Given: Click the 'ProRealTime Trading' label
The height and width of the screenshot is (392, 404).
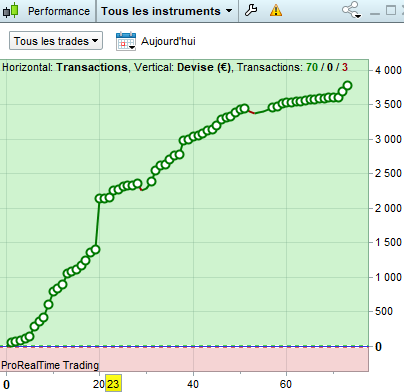Looking at the screenshot, I should coord(50,365).
